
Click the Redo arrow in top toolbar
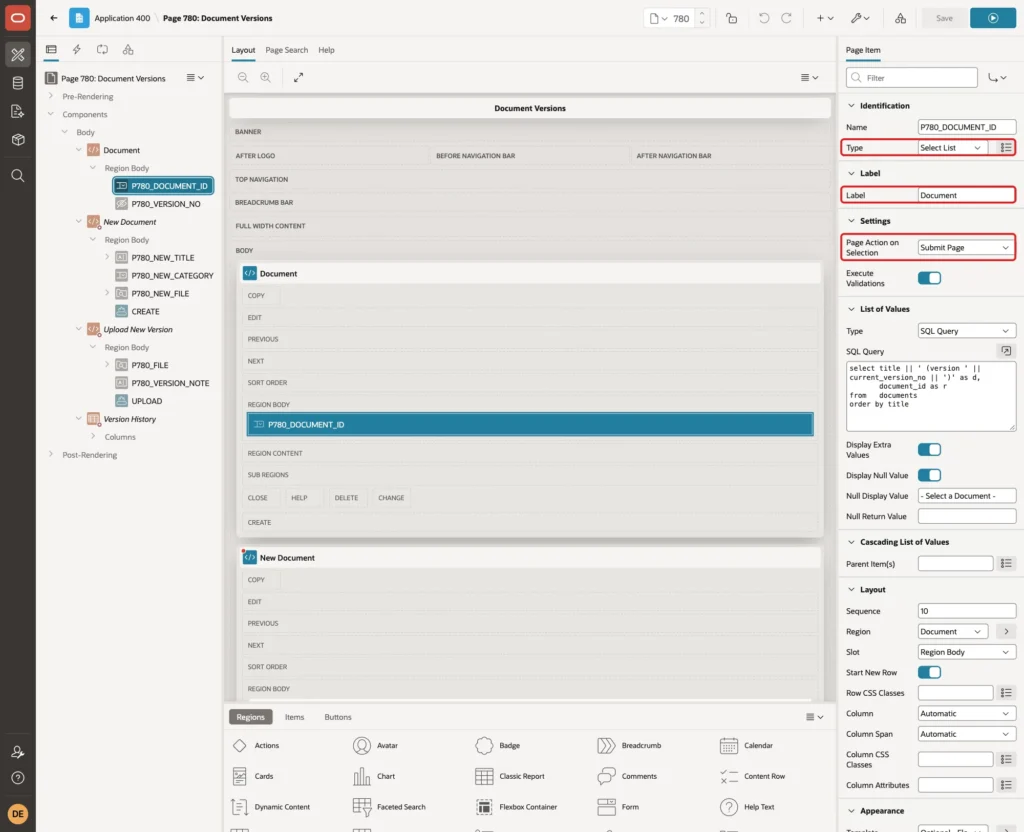tap(786, 18)
